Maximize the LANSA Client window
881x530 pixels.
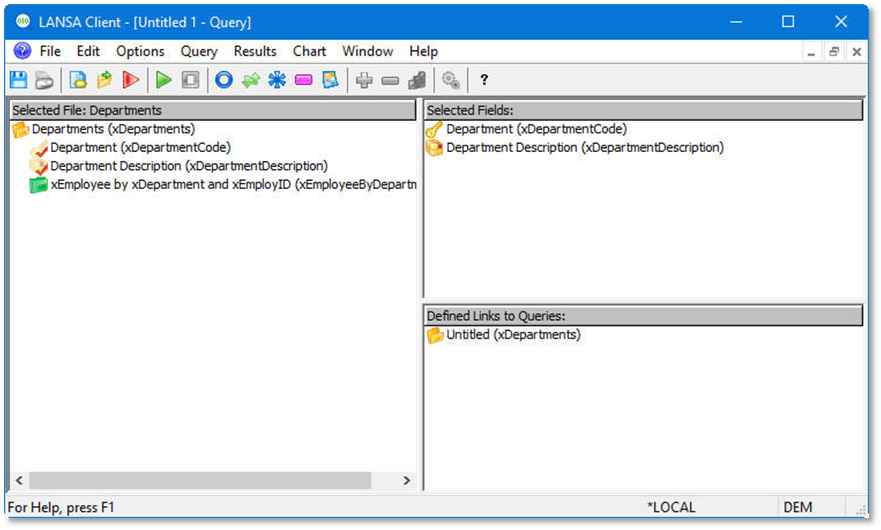pos(788,22)
